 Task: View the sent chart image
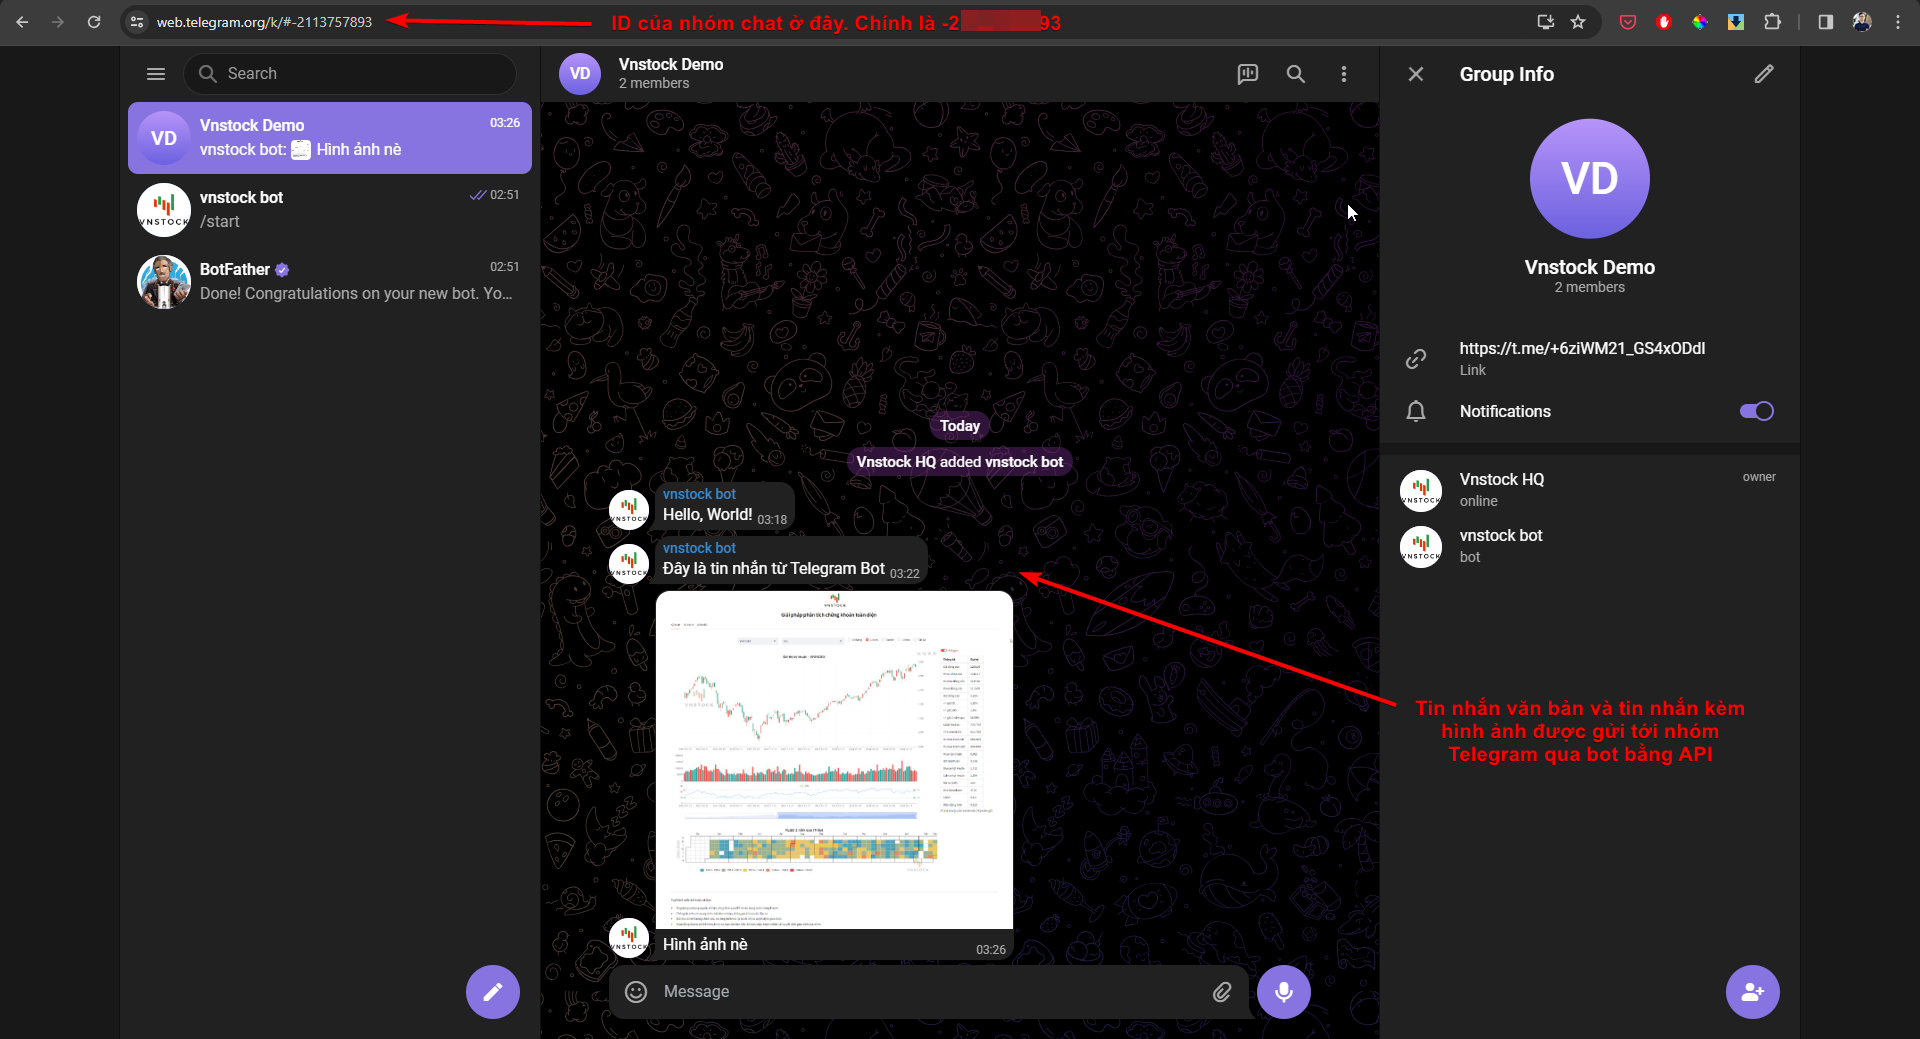[834, 760]
